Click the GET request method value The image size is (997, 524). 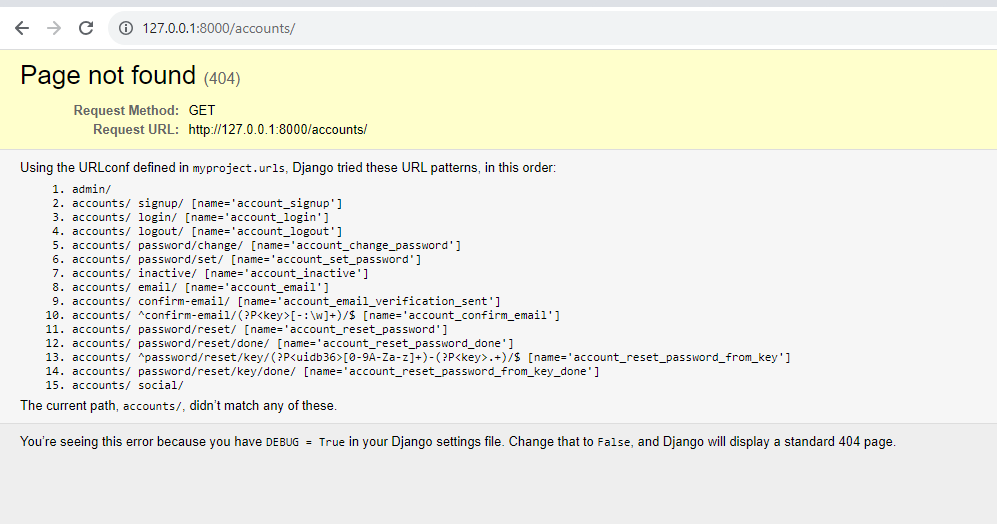tap(201, 111)
